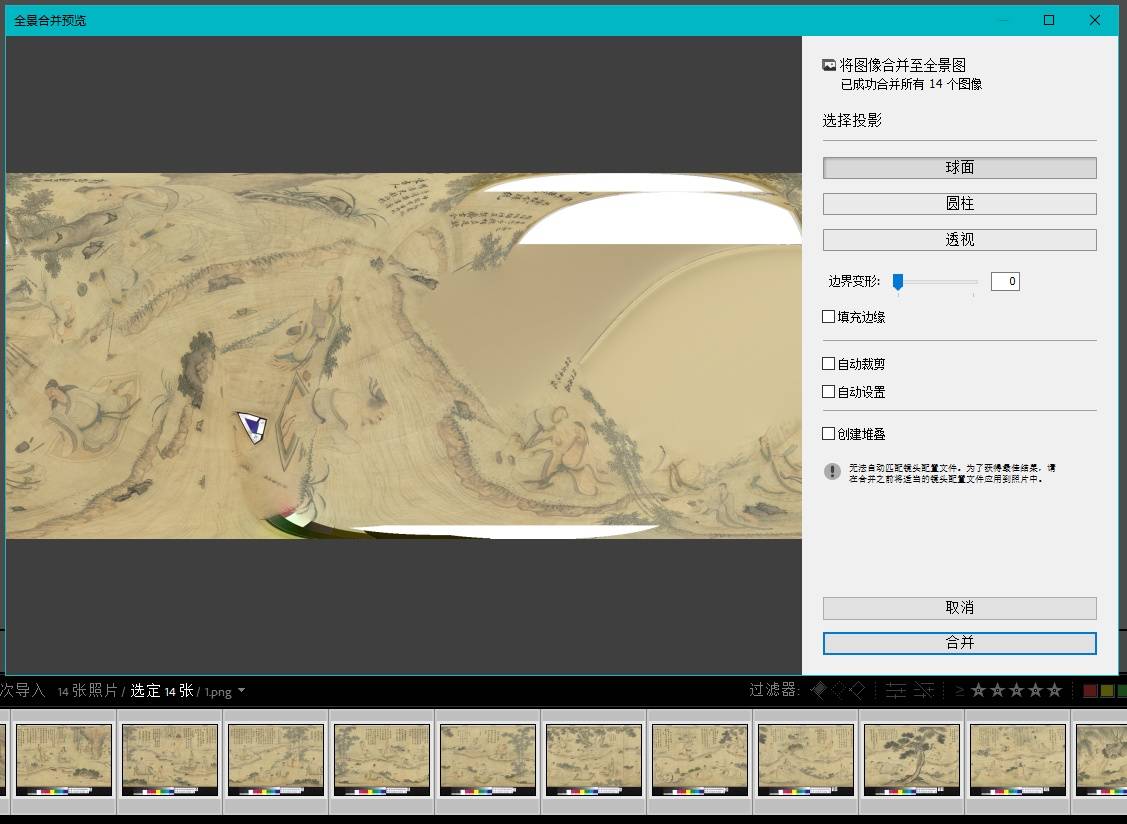Viewport: 1127px width, 824px height.
Task: Choose the 圆柱 projection
Action: pos(959,204)
